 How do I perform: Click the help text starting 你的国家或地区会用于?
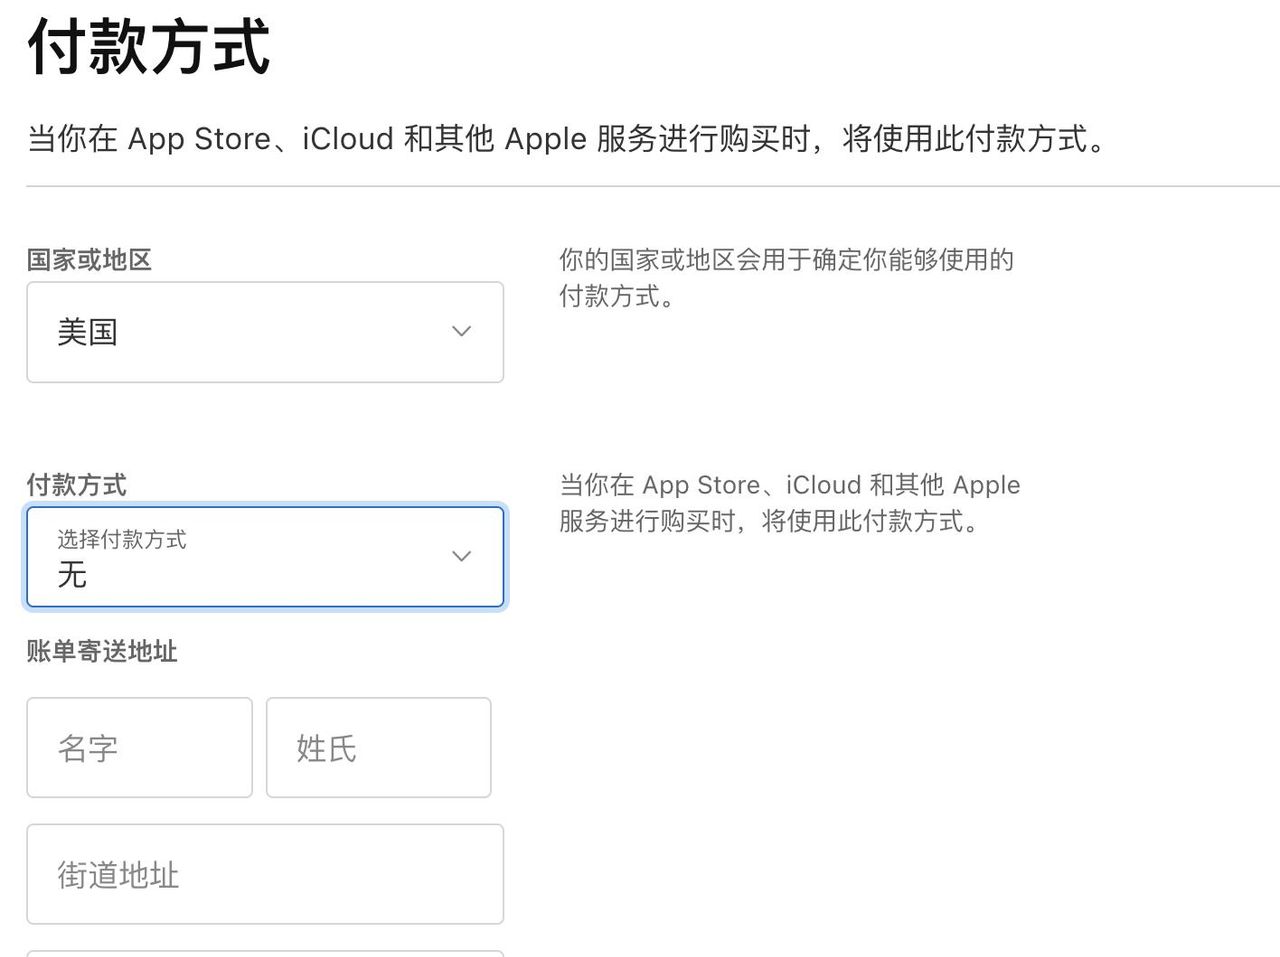click(x=786, y=260)
